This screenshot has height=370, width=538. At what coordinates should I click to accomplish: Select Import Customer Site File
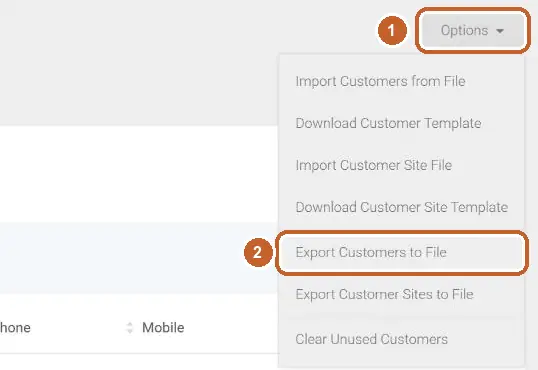[374, 165]
